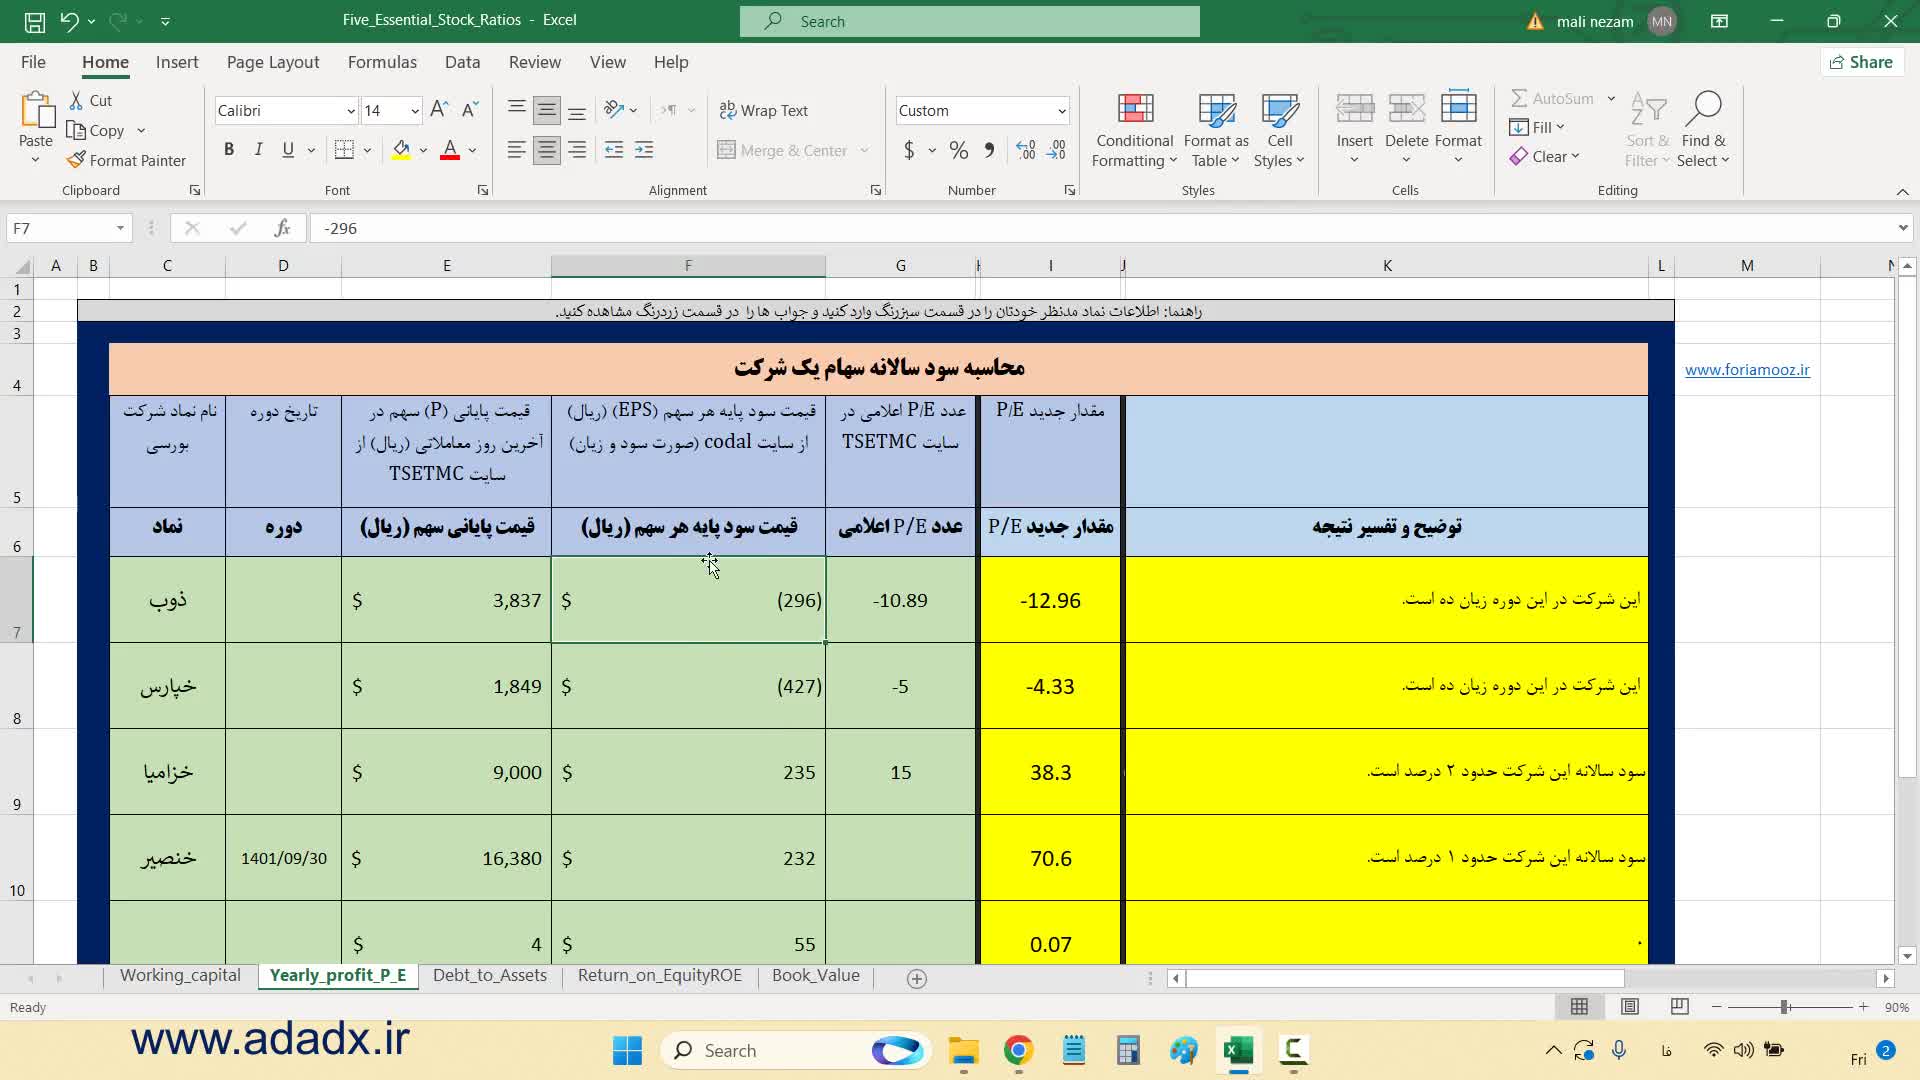Click the zoom slider in status bar
Screen dimensions: 1920x1080
tap(1785, 1007)
